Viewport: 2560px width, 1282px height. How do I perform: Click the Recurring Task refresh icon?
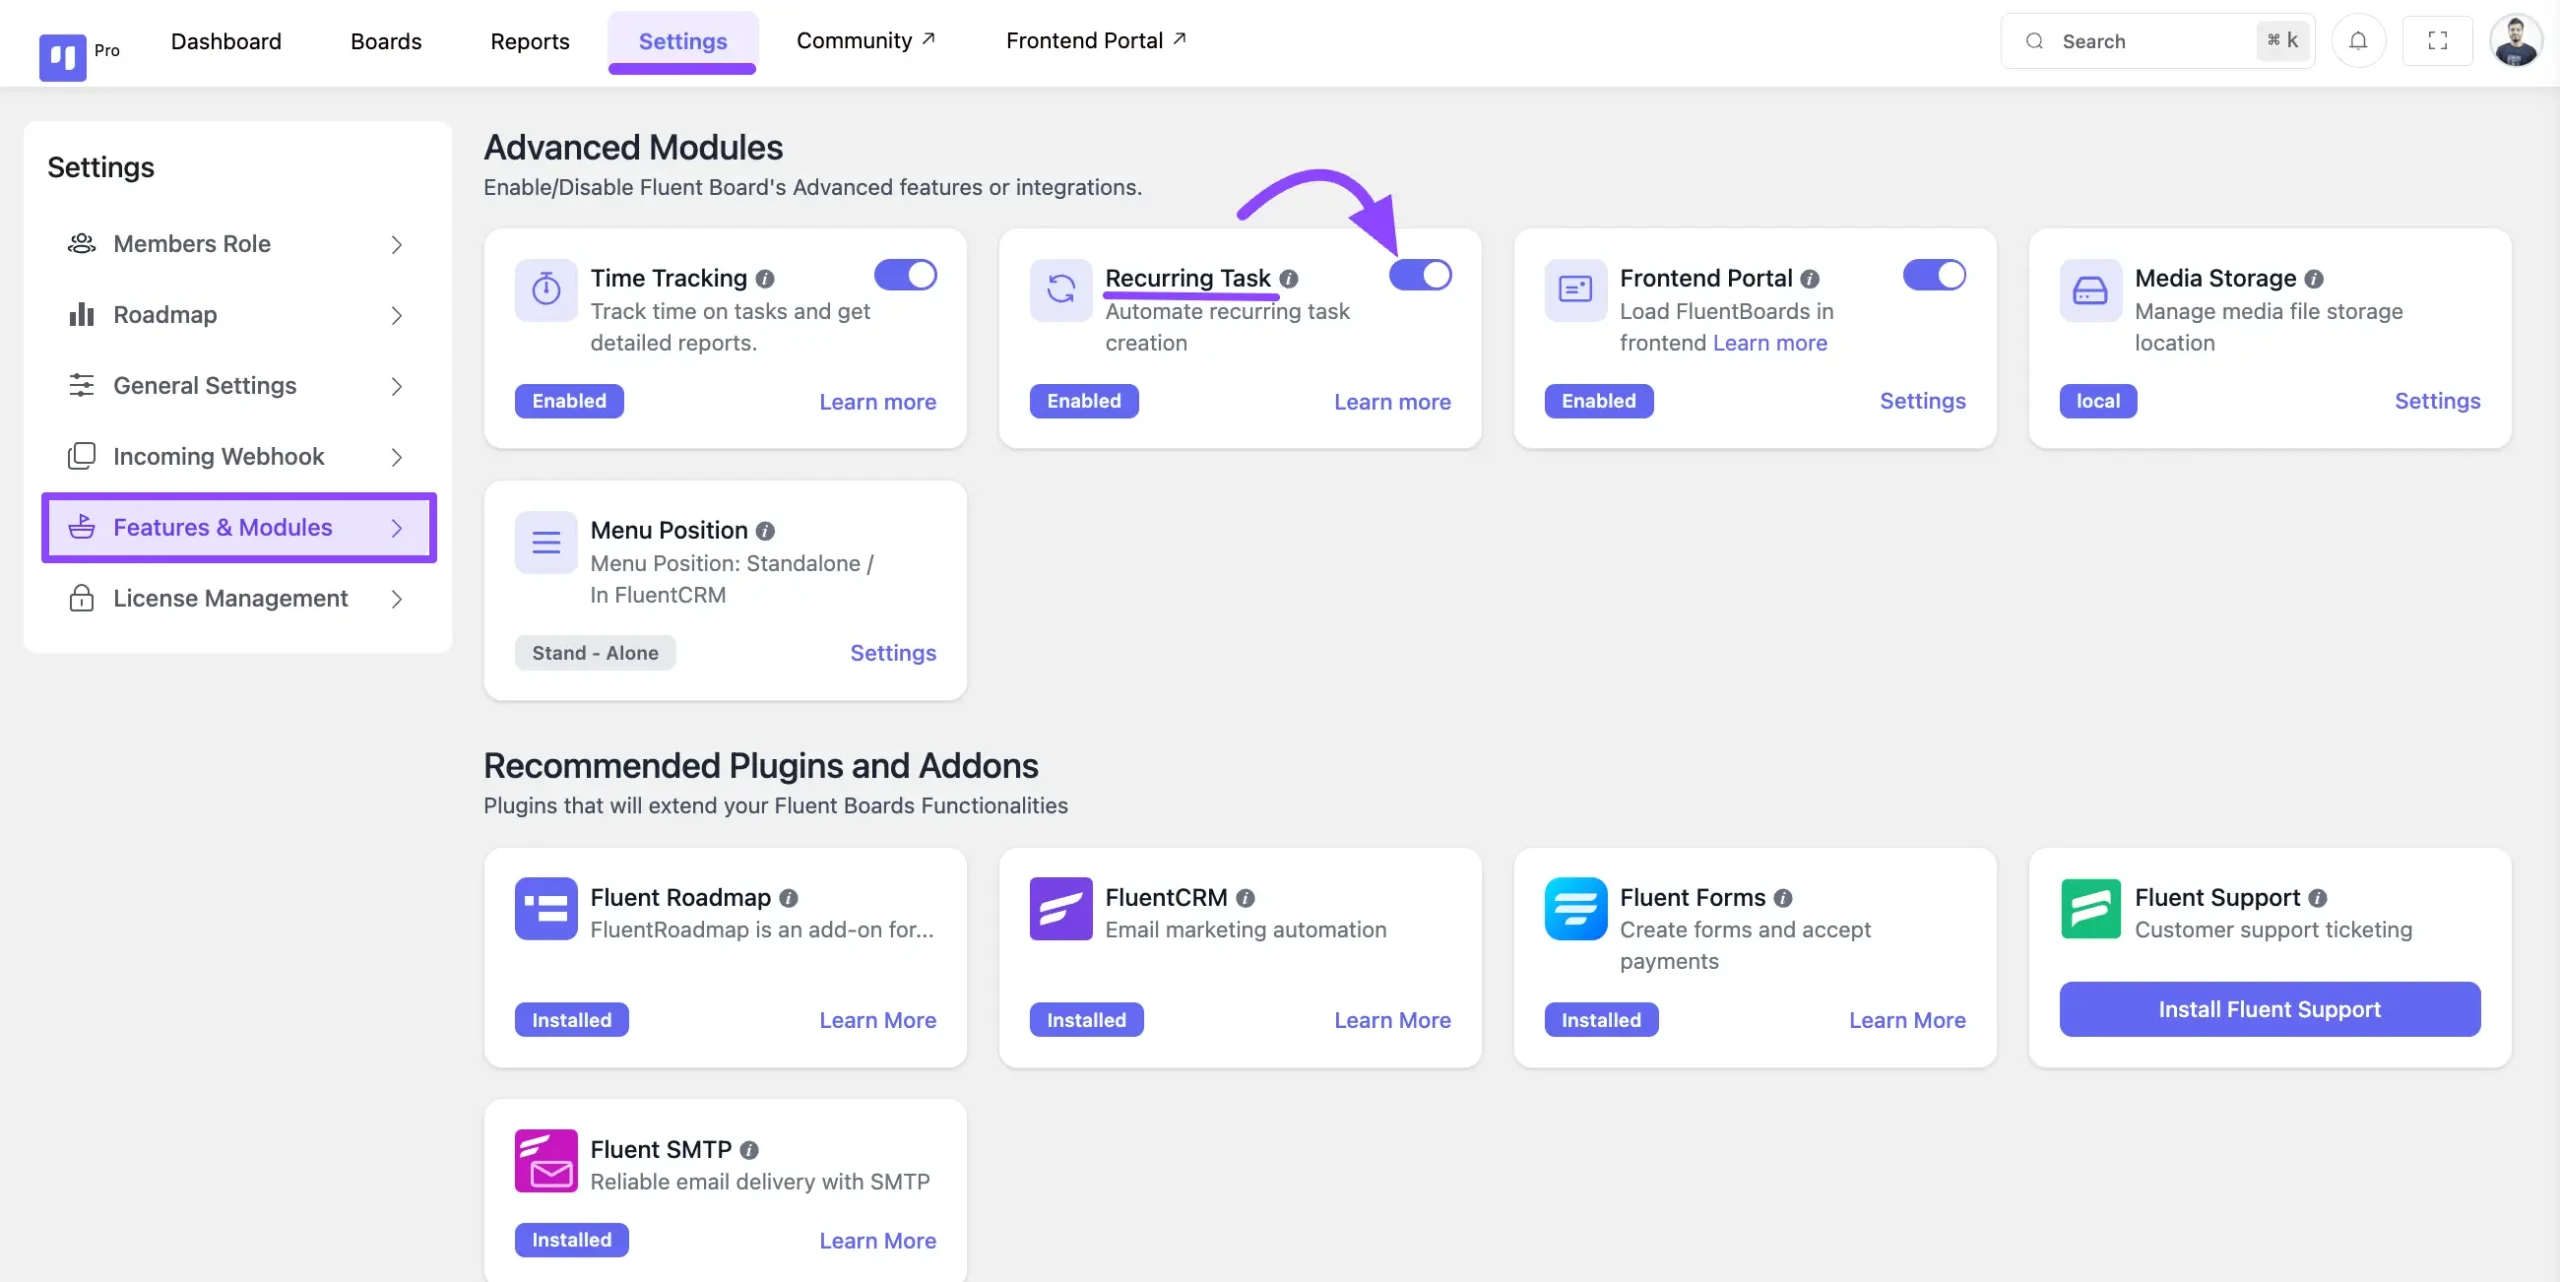click(x=1061, y=290)
